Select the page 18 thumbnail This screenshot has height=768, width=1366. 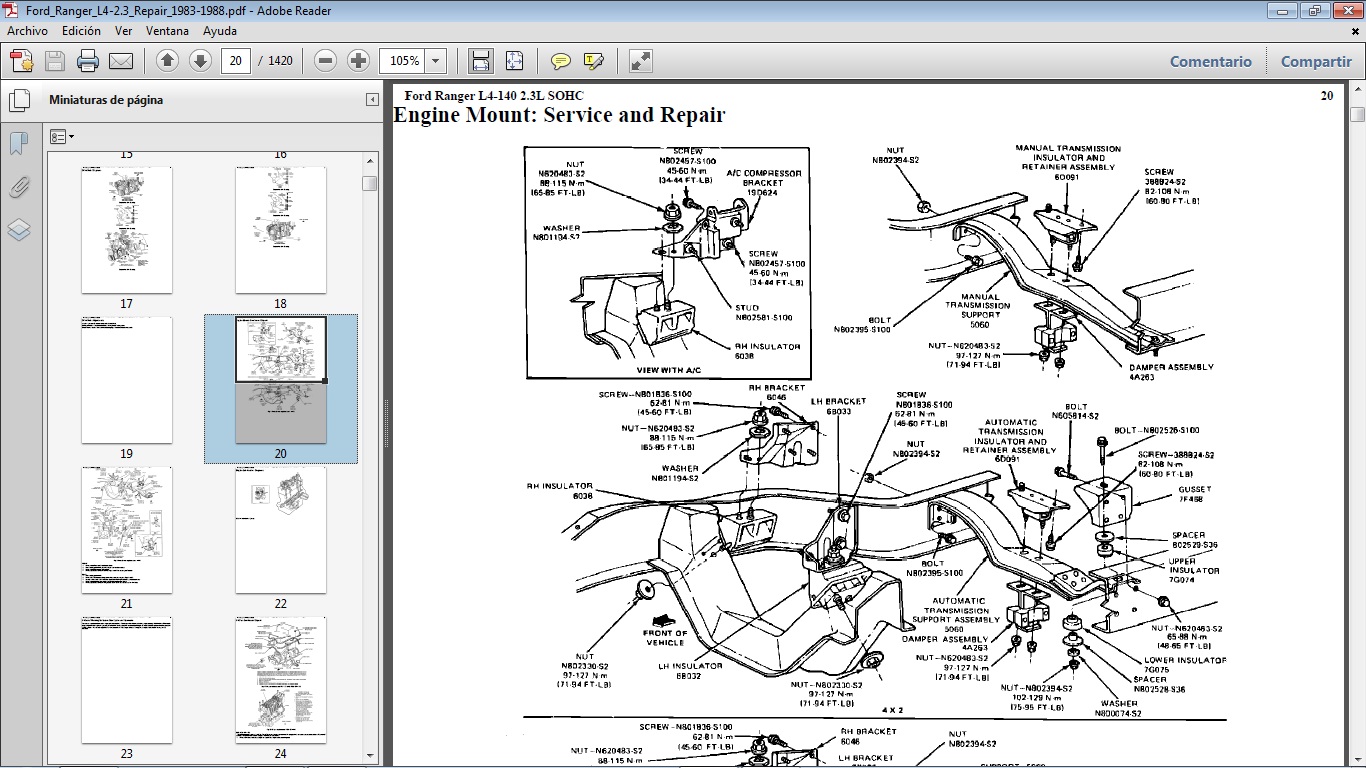[x=280, y=230]
